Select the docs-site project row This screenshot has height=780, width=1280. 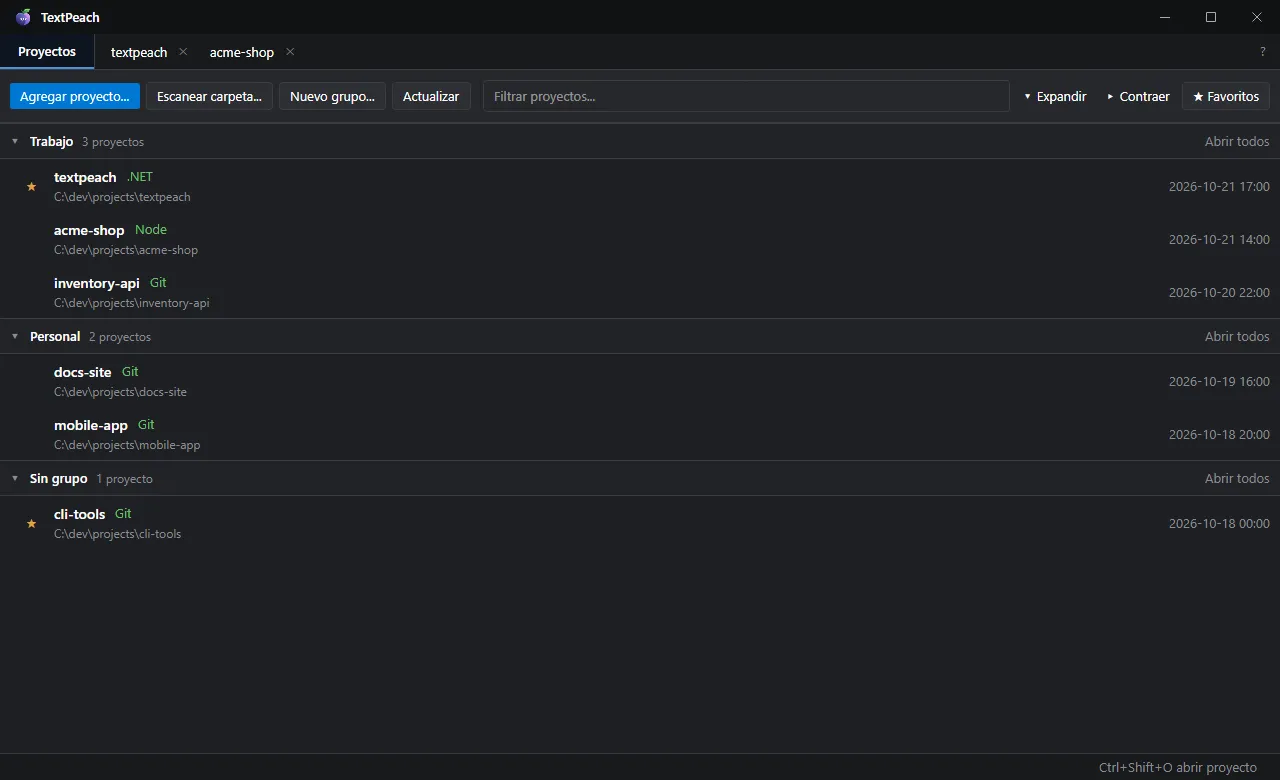click(640, 381)
